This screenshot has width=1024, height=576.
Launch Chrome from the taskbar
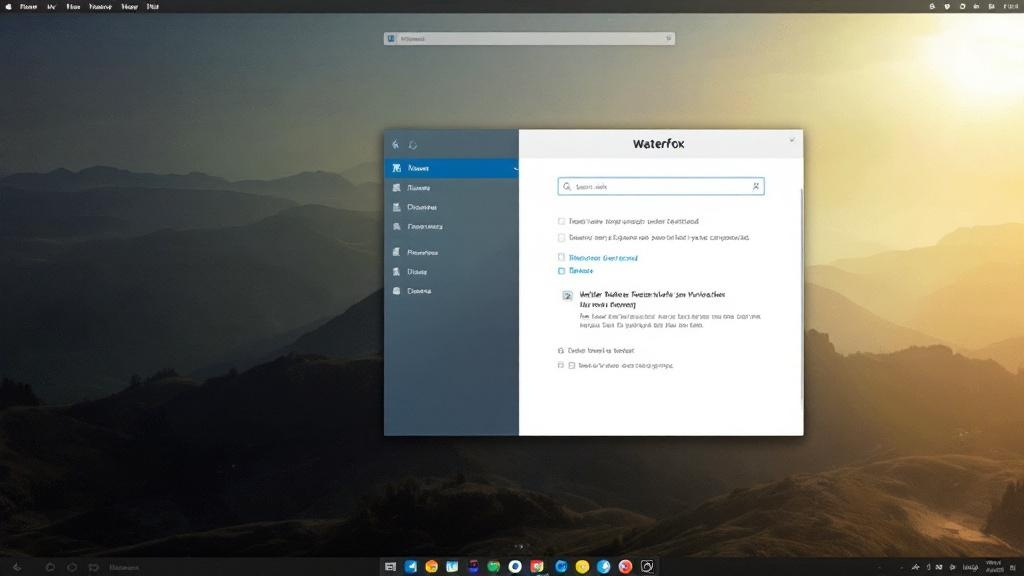[x=536, y=567]
